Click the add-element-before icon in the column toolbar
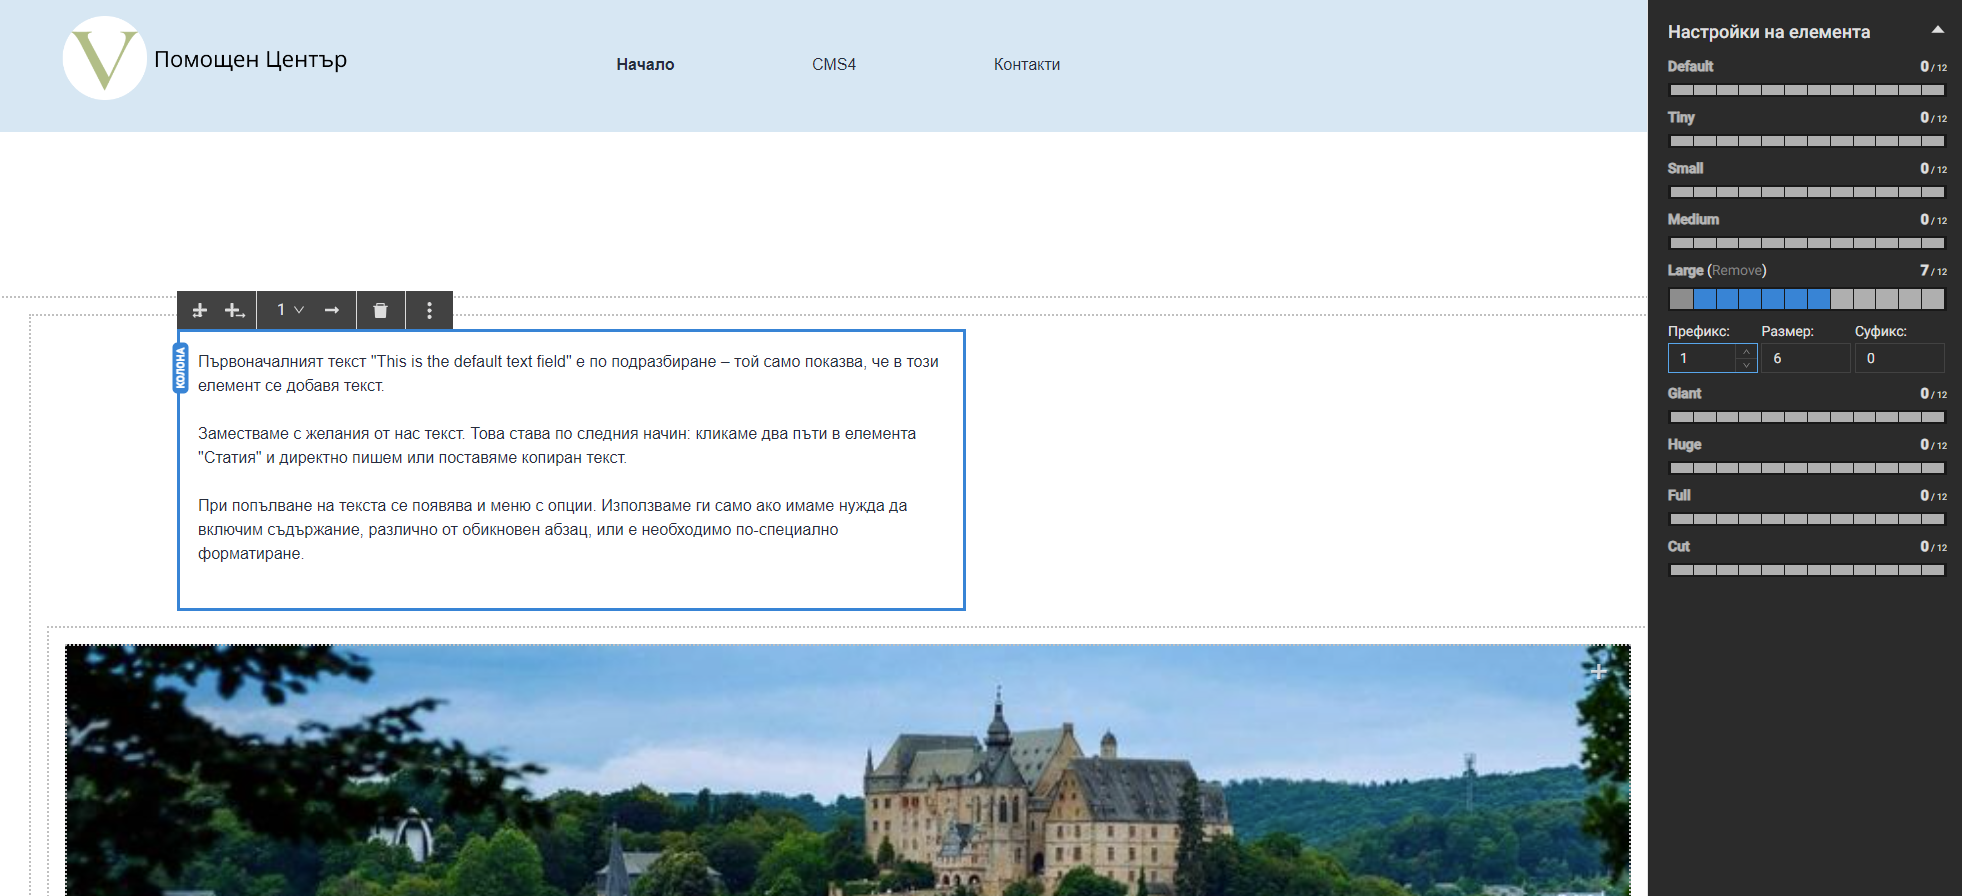 point(199,311)
